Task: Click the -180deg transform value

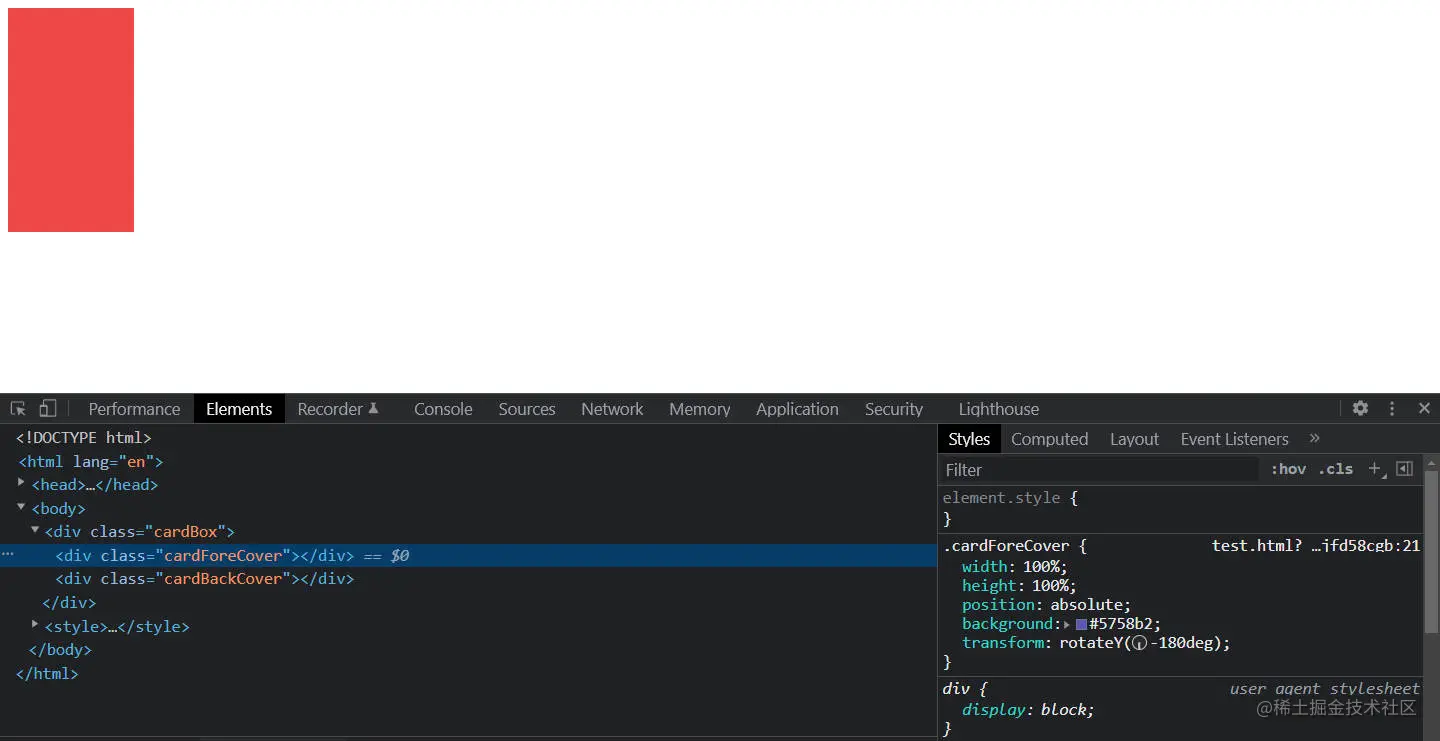Action: pos(1184,643)
